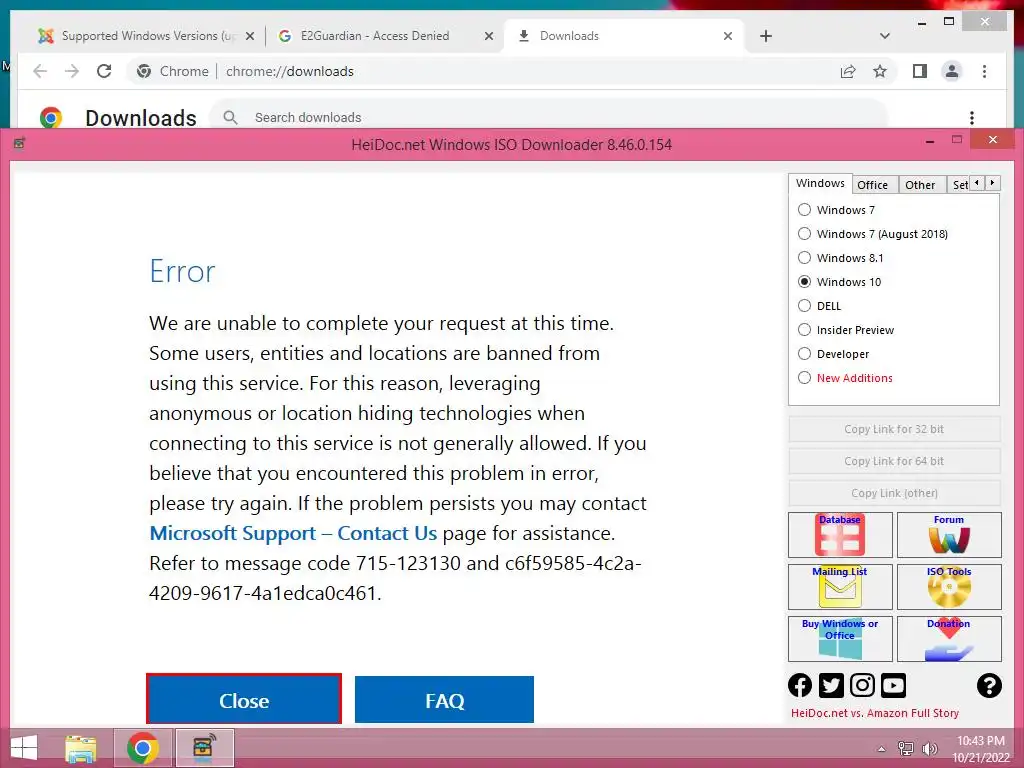This screenshot has width=1024, height=768.
Task: Click the help question mark icon
Action: click(989, 685)
